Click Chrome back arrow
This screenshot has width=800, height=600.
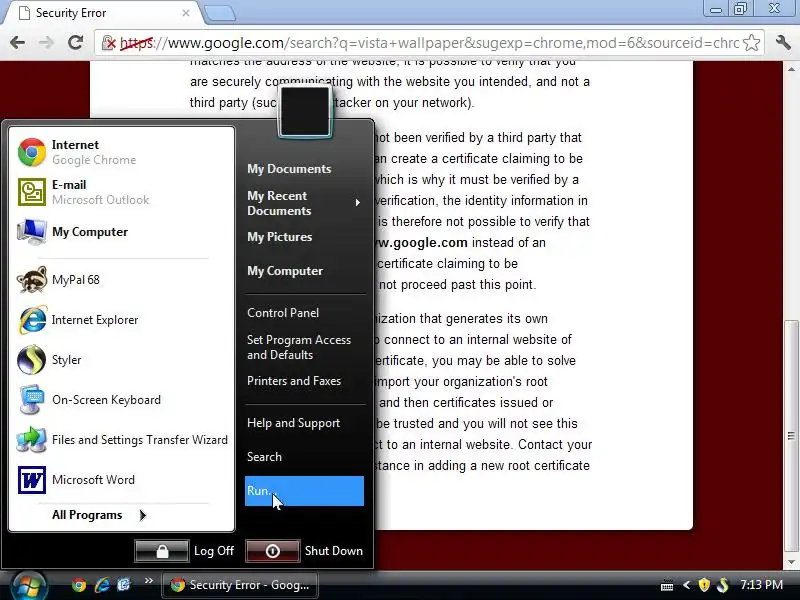click(x=17, y=43)
